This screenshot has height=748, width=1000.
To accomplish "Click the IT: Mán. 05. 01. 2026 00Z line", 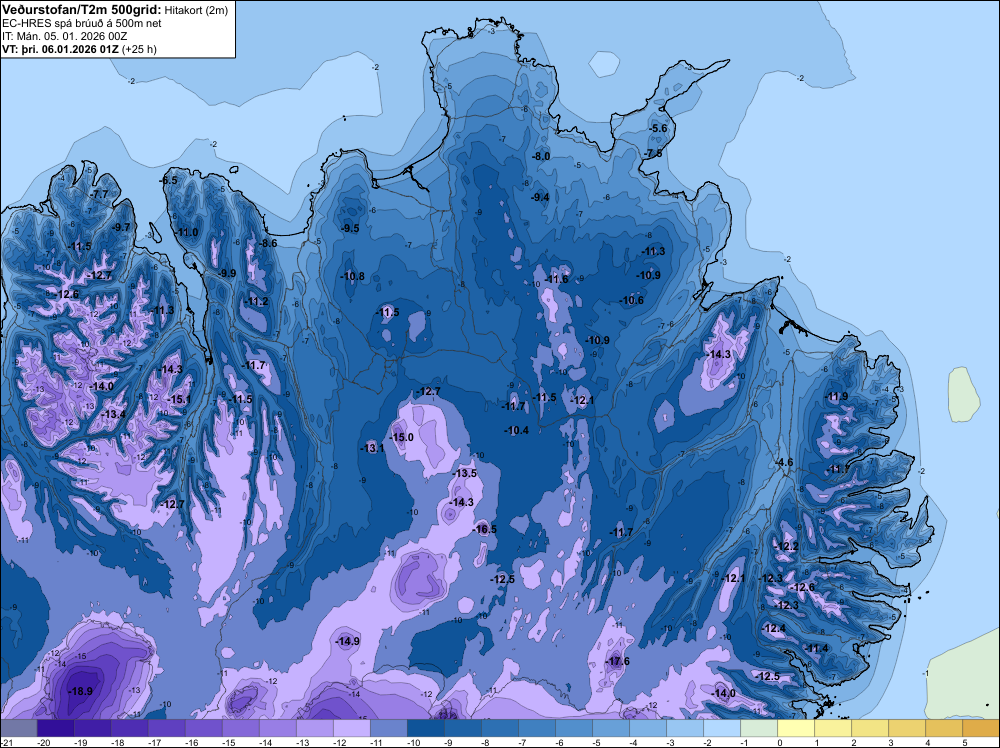I will [x=64, y=36].
